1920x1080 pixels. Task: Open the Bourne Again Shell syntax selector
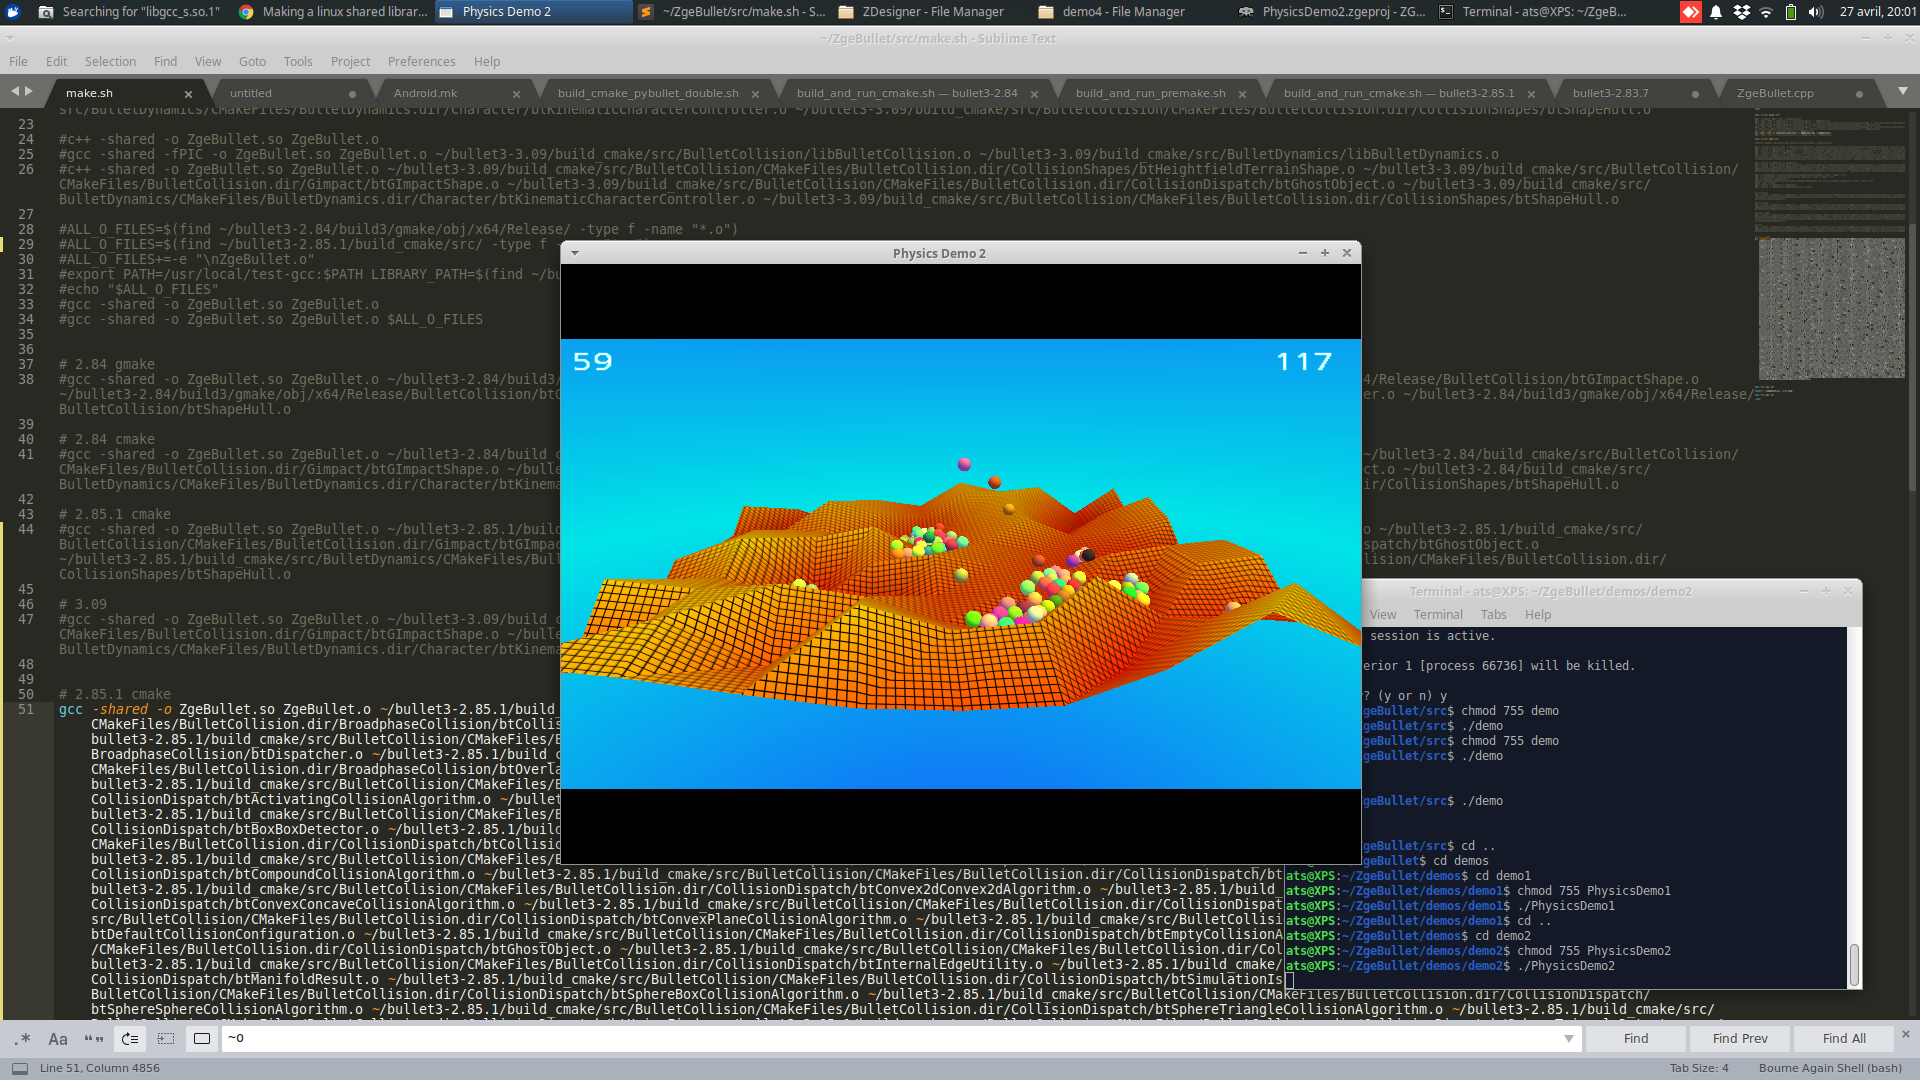coord(1830,1068)
